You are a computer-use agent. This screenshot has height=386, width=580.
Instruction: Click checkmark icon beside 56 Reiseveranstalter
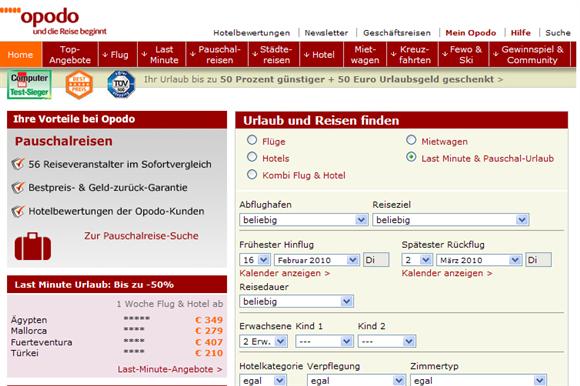[x=18, y=164]
